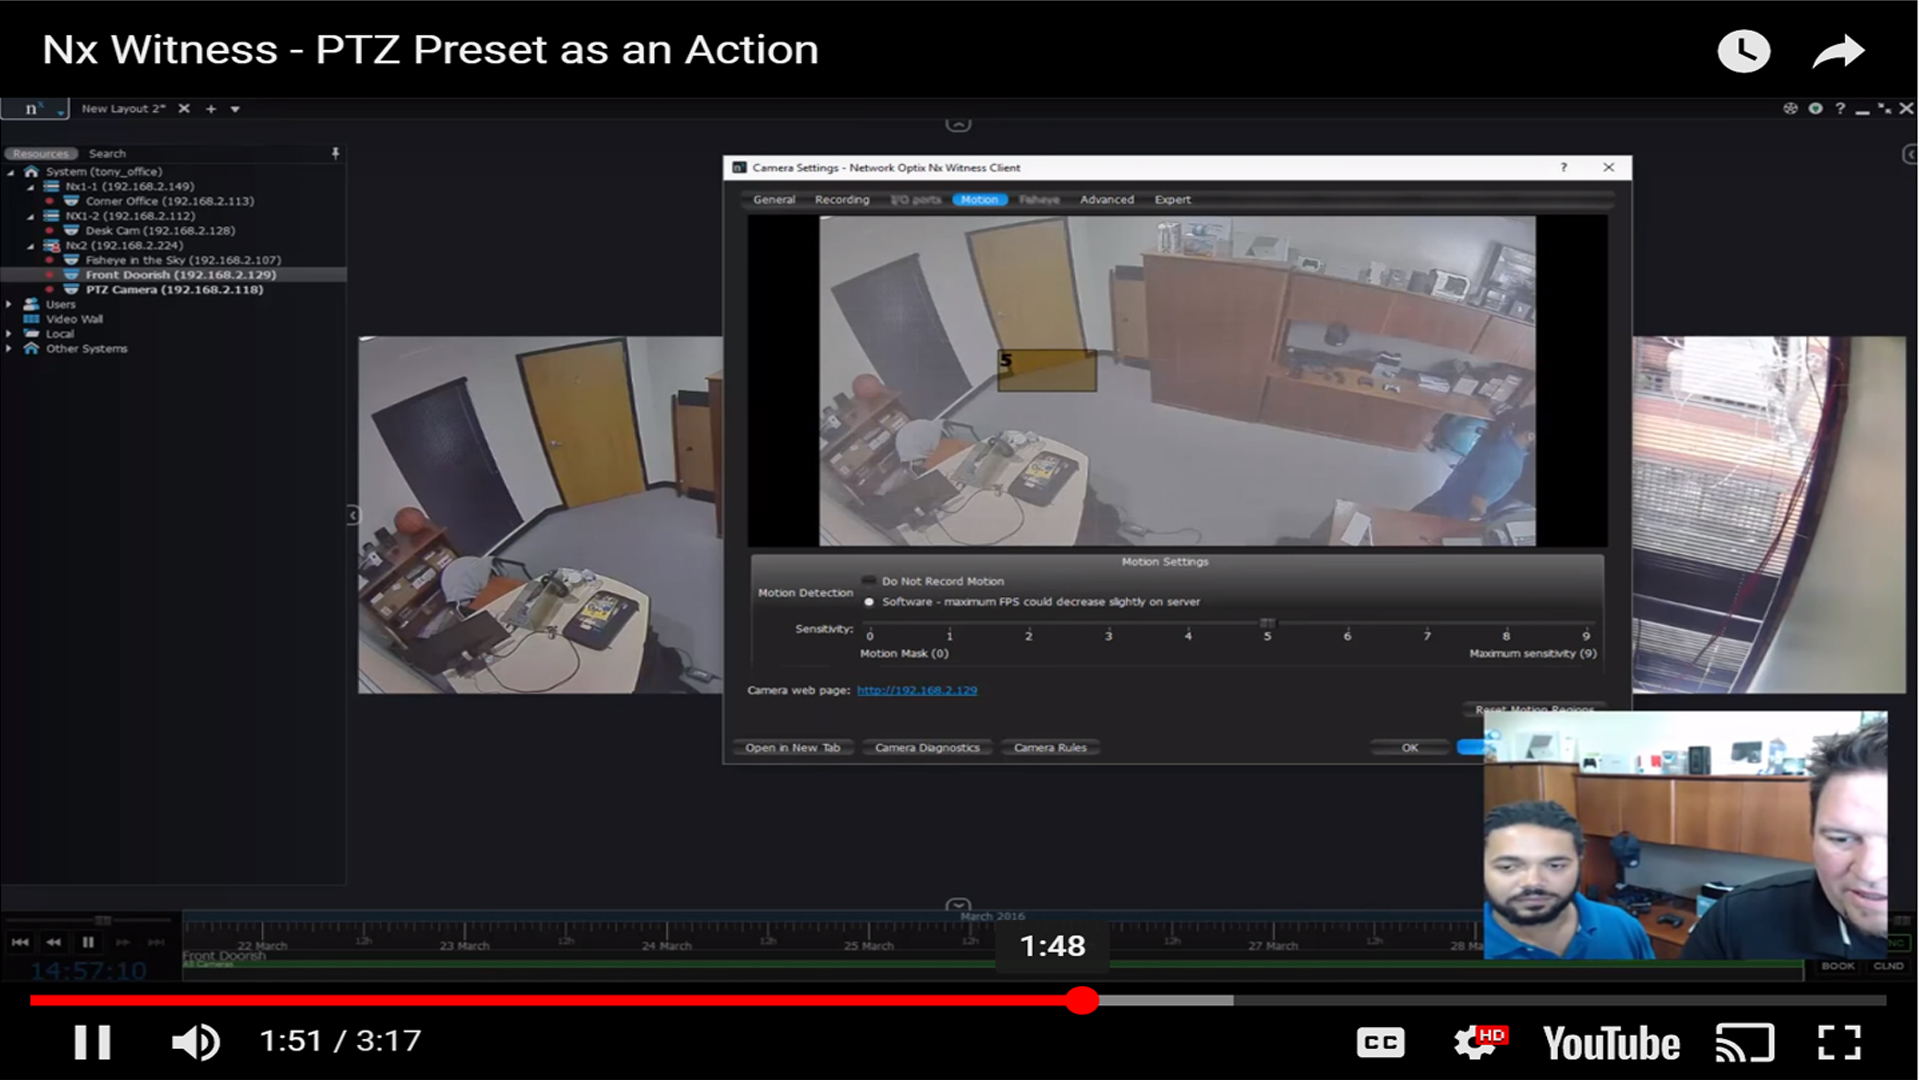Click the Open in New Tab button
The height and width of the screenshot is (1080, 1920).
(792, 748)
